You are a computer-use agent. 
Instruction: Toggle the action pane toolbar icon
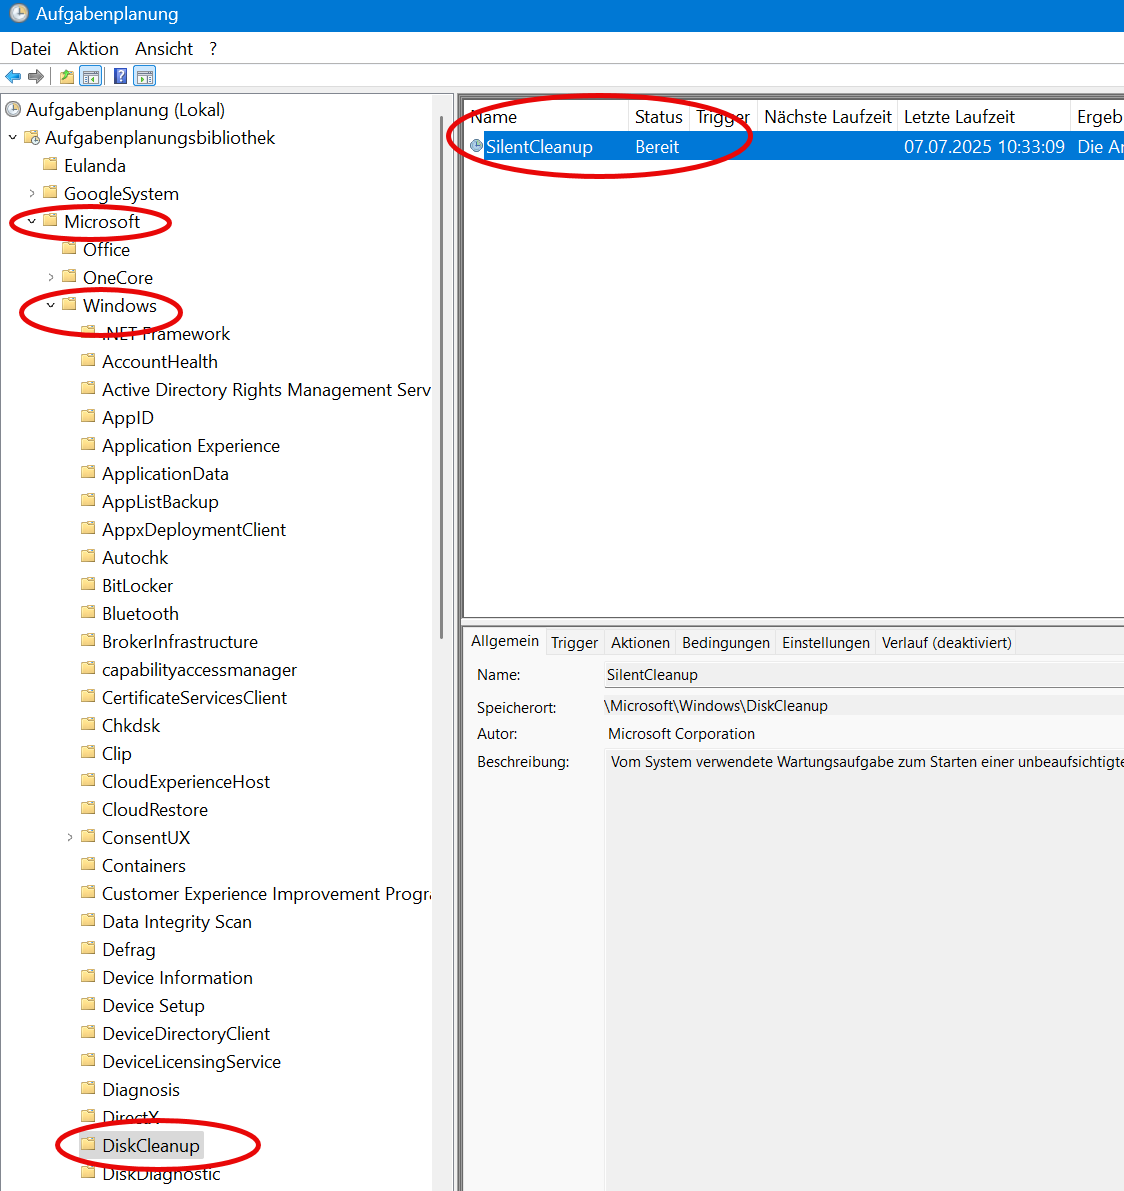coord(144,76)
